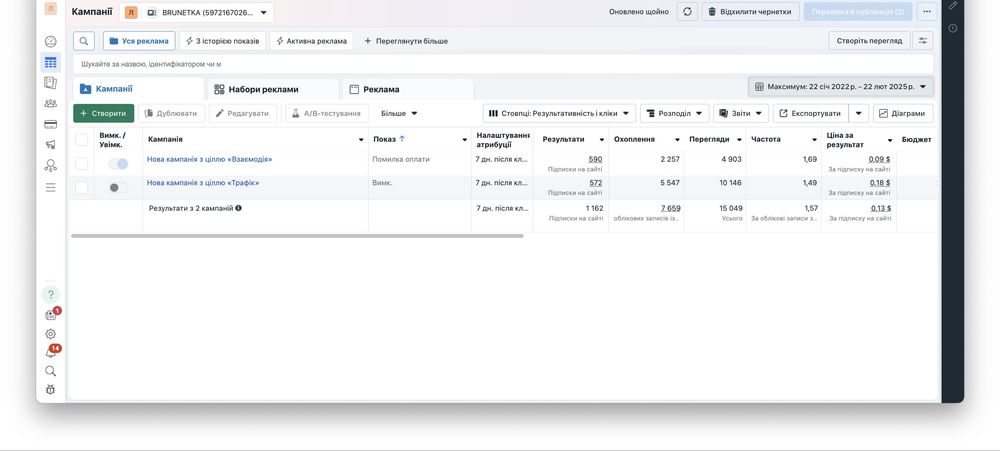Tick the select-all checkbox in table header
Image resolution: width=1000 pixels, height=451 pixels.
(82, 140)
